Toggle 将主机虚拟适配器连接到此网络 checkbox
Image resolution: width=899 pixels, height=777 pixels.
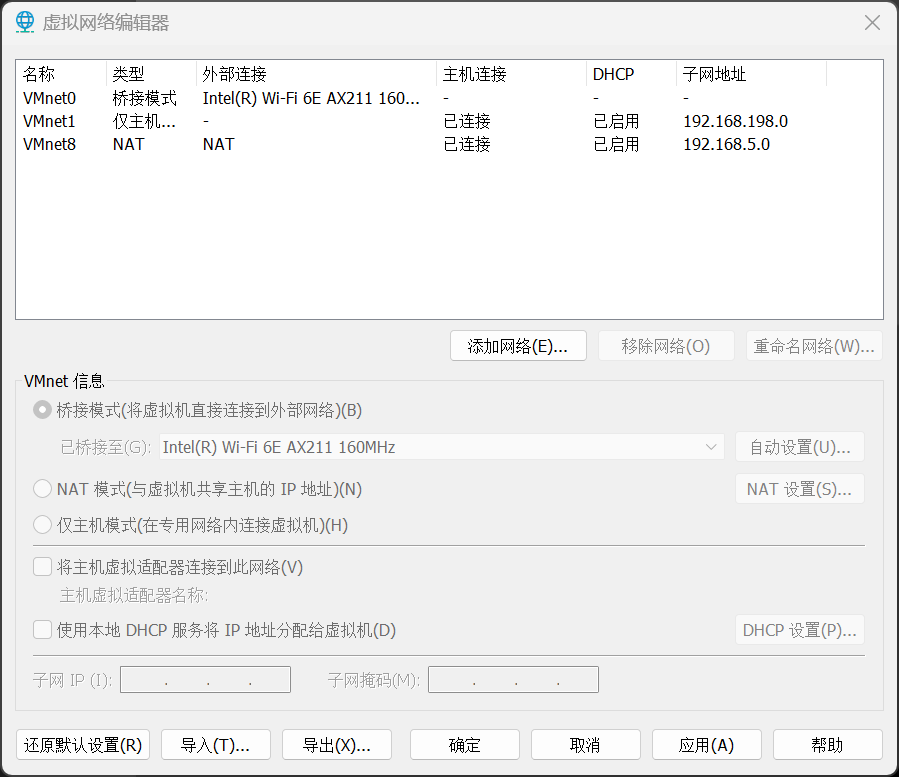[x=42, y=567]
